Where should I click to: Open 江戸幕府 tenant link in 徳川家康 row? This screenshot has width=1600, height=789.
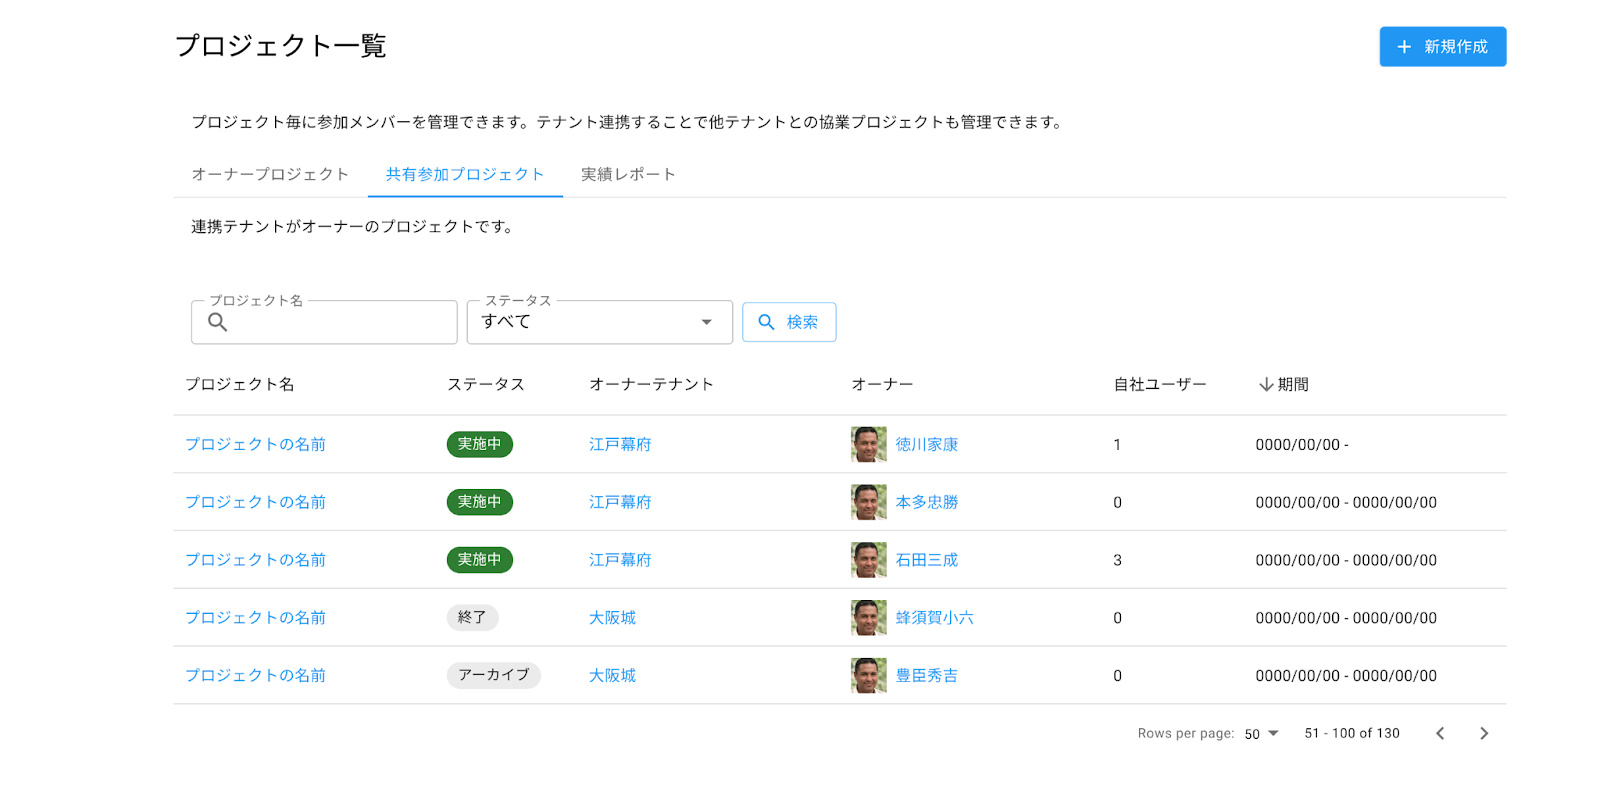coord(620,444)
